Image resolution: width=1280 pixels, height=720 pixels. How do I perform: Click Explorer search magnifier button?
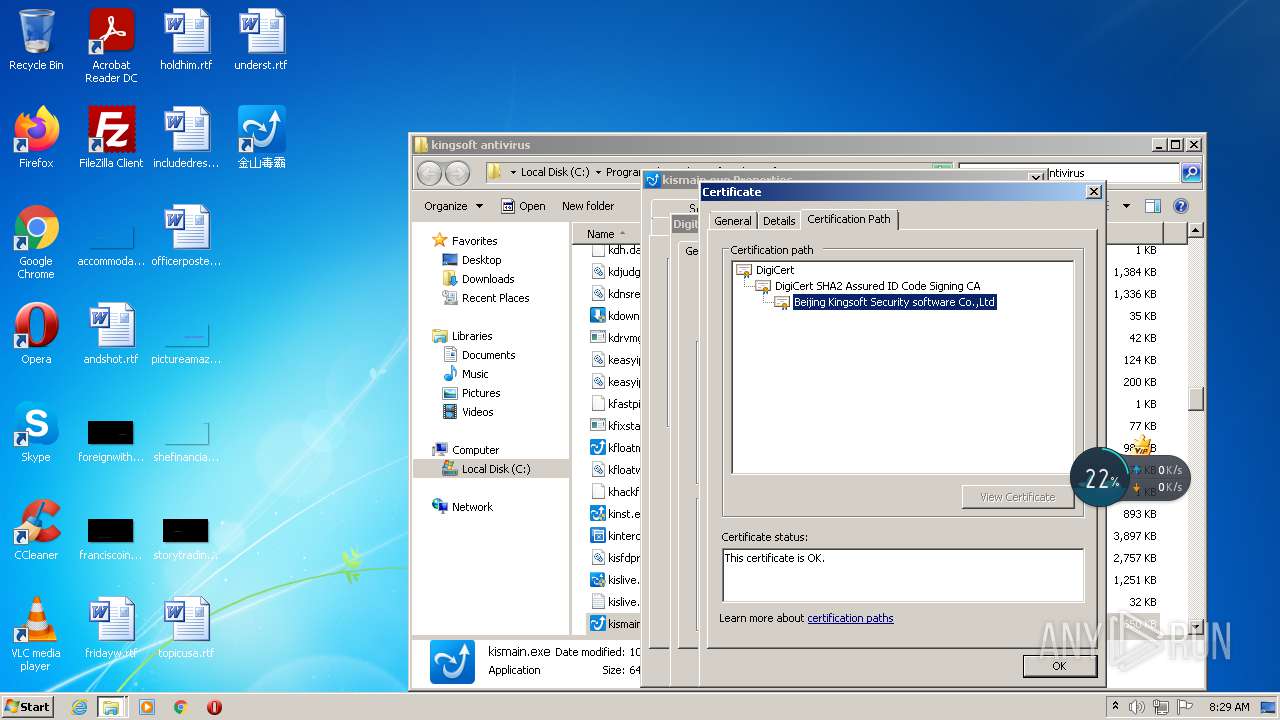1191,173
